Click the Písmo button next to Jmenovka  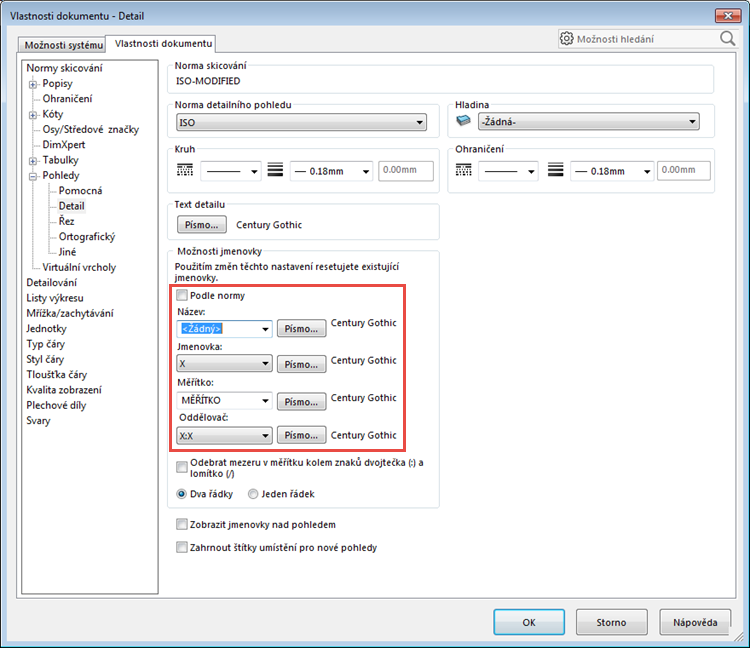(301, 364)
